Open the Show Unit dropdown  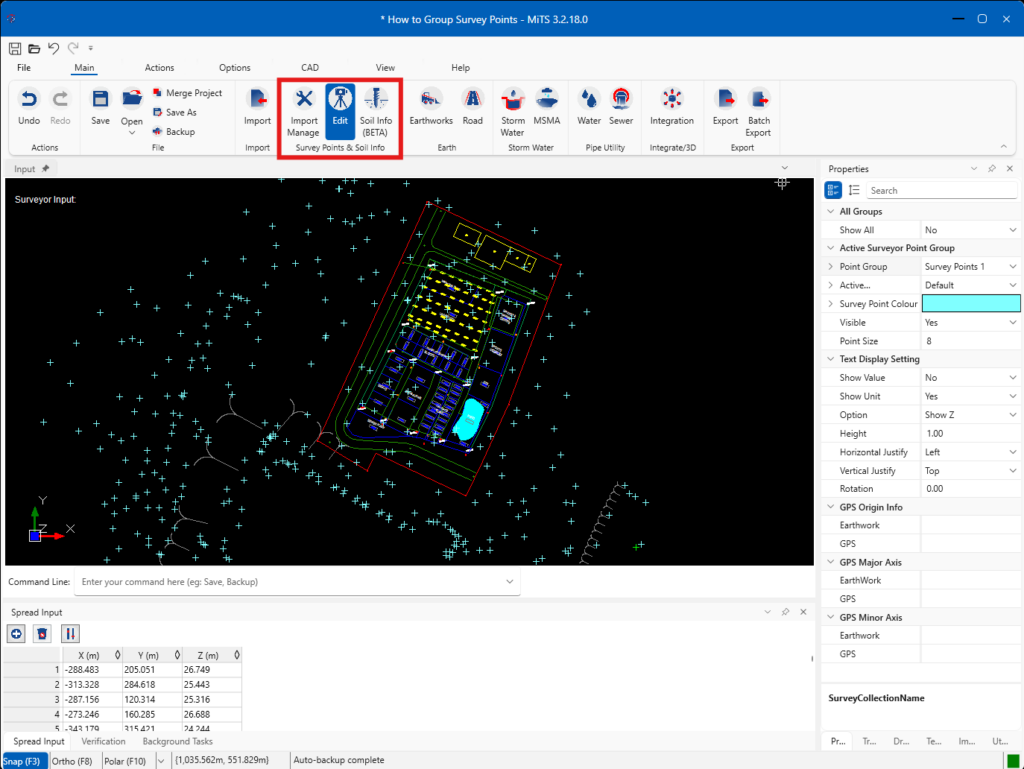tap(1012, 396)
